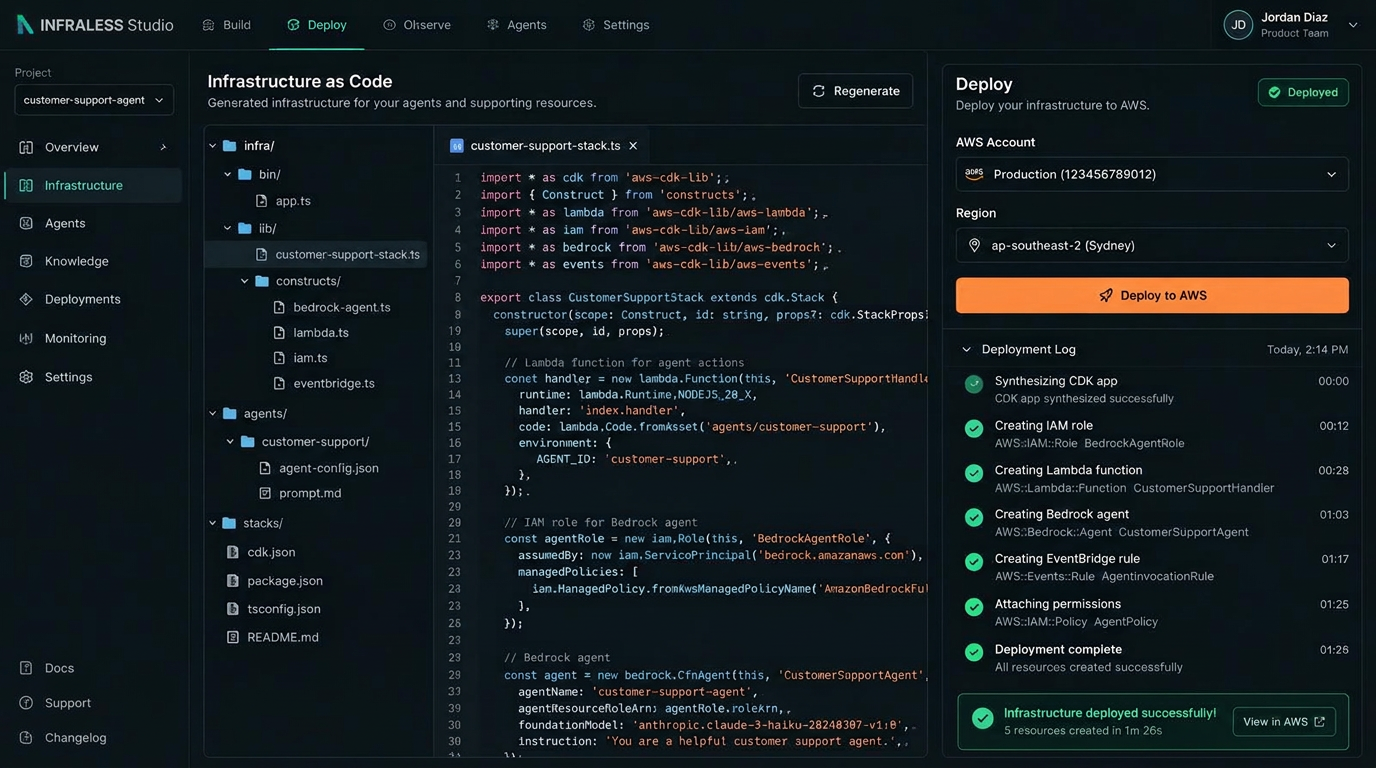Click the Regenerate button
The image size is (1376, 768).
[x=855, y=91]
